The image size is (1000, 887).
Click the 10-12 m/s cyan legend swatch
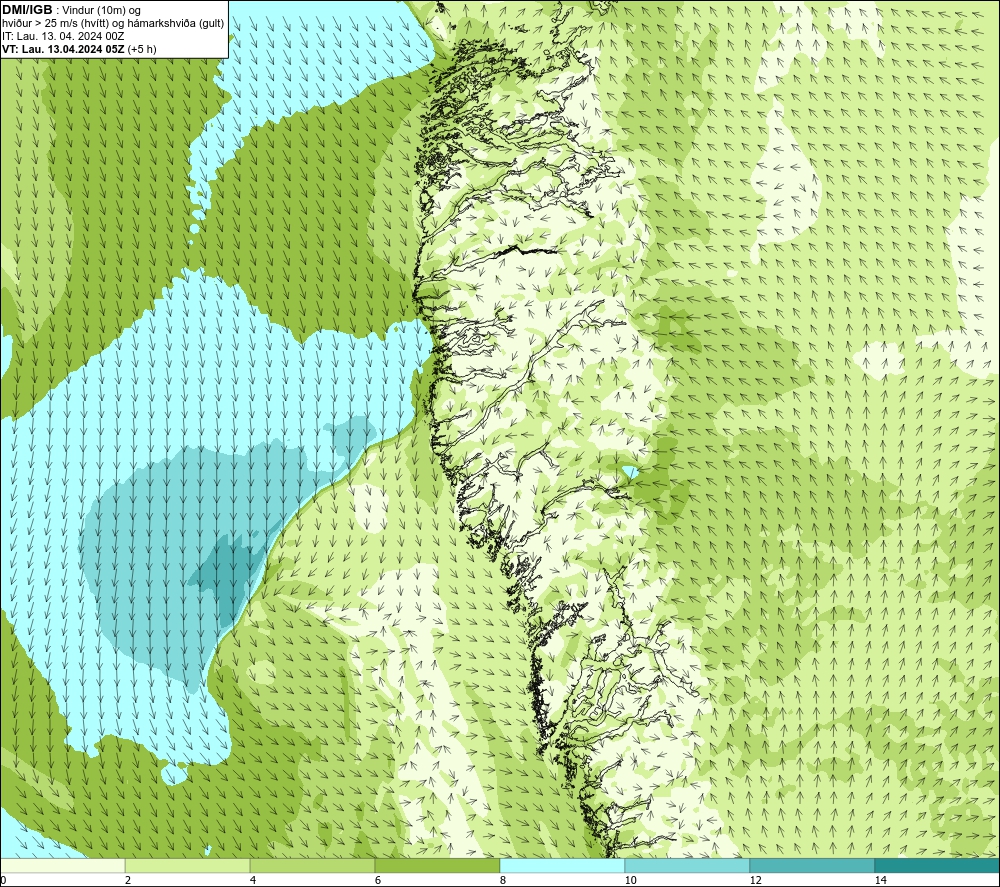687,865
